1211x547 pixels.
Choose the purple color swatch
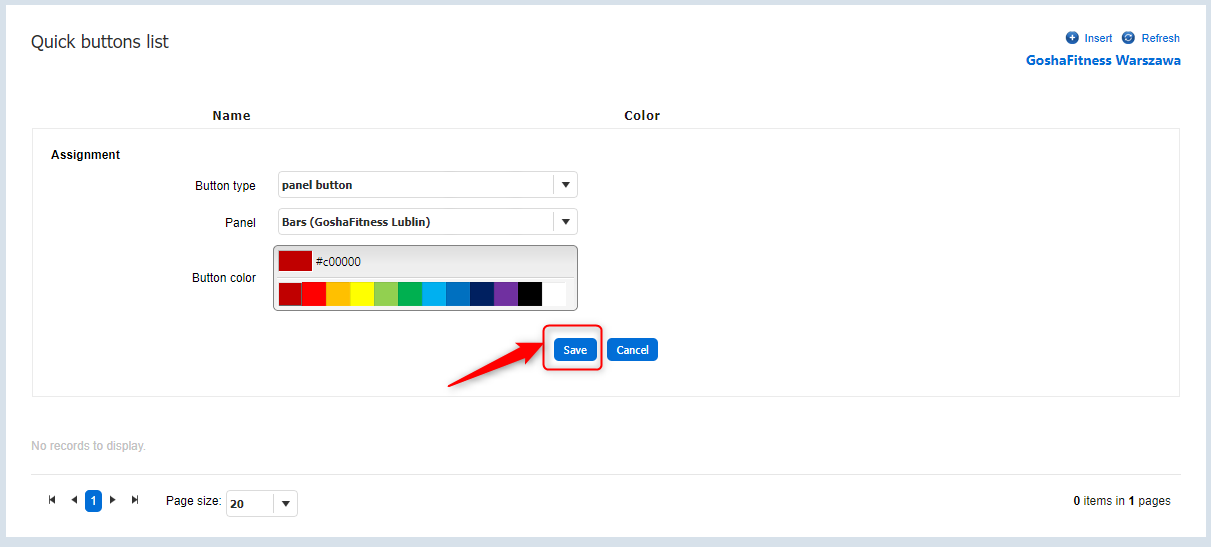(x=506, y=294)
